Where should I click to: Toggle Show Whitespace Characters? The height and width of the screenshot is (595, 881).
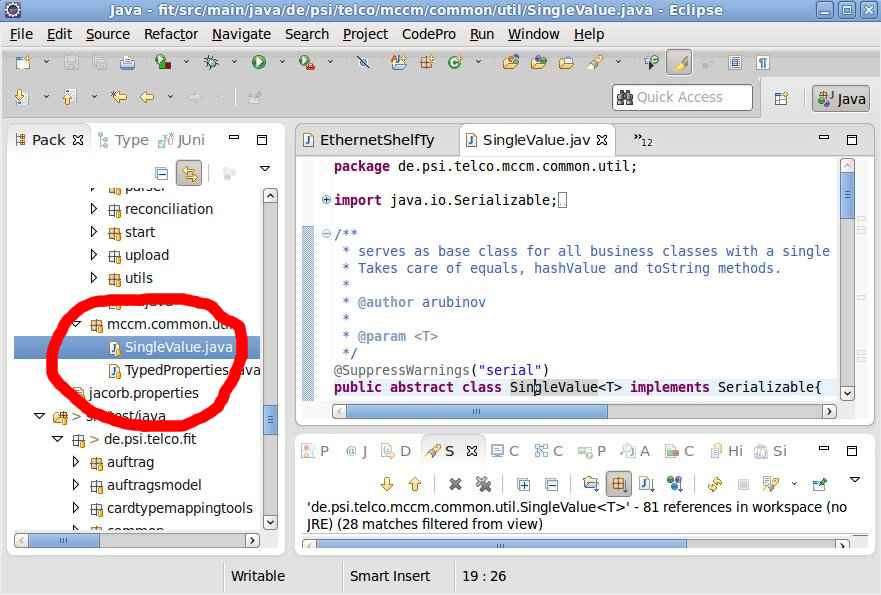[762, 62]
